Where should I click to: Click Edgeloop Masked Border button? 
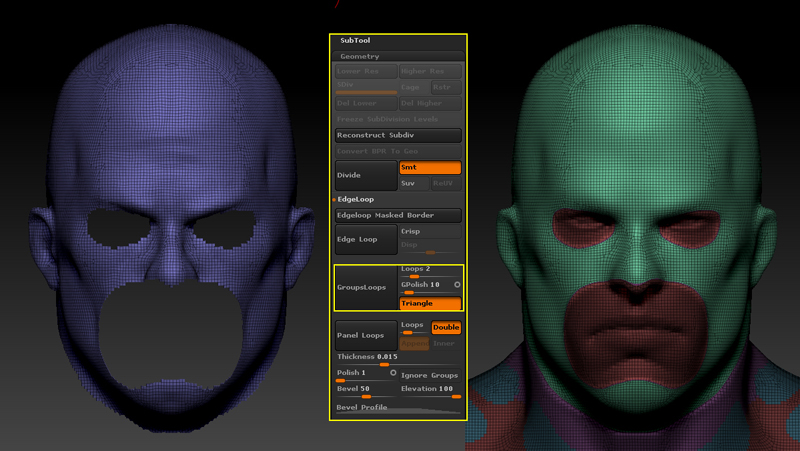(x=398, y=215)
